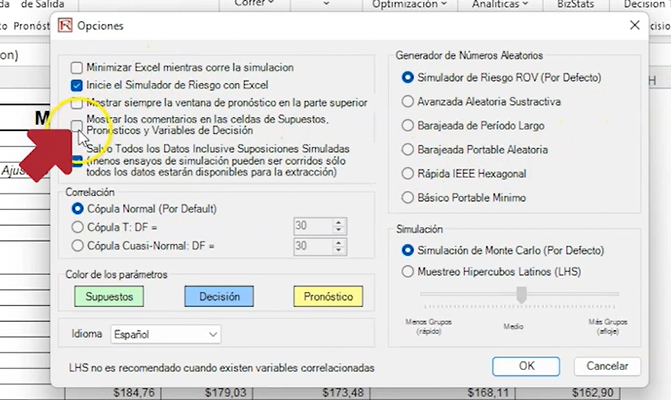The width and height of the screenshot is (671, 400).
Task: Click the $184,76 cell in the Excel sheet
Action: coord(113,393)
